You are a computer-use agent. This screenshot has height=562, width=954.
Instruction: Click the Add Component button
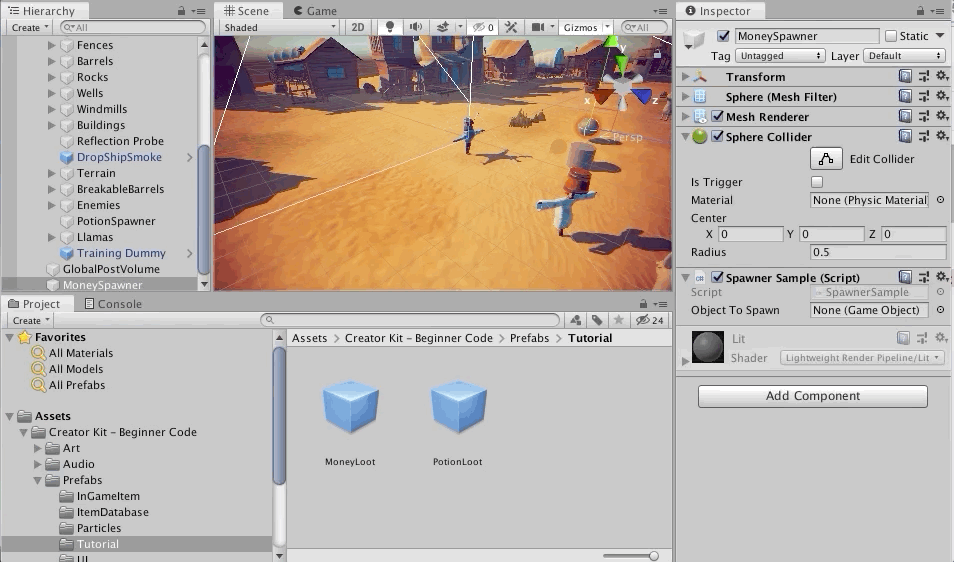[x=812, y=396]
